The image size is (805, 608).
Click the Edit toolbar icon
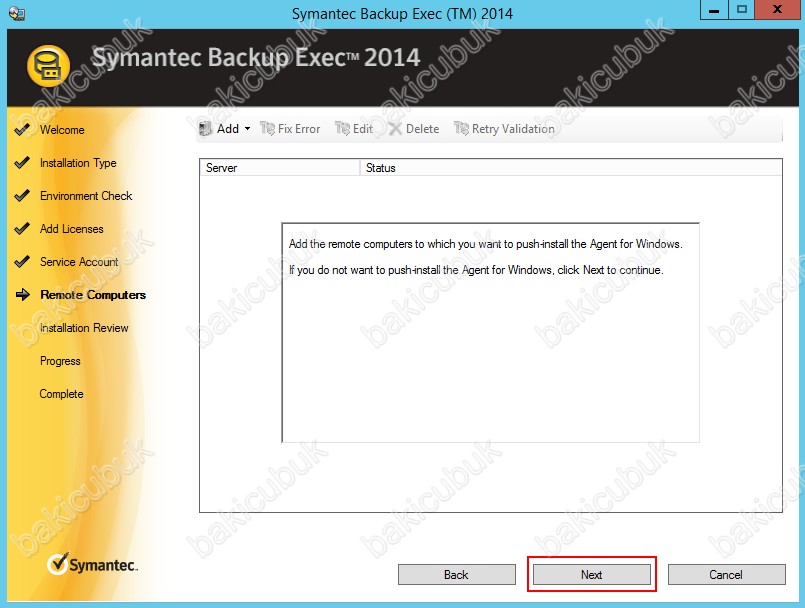click(x=342, y=128)
